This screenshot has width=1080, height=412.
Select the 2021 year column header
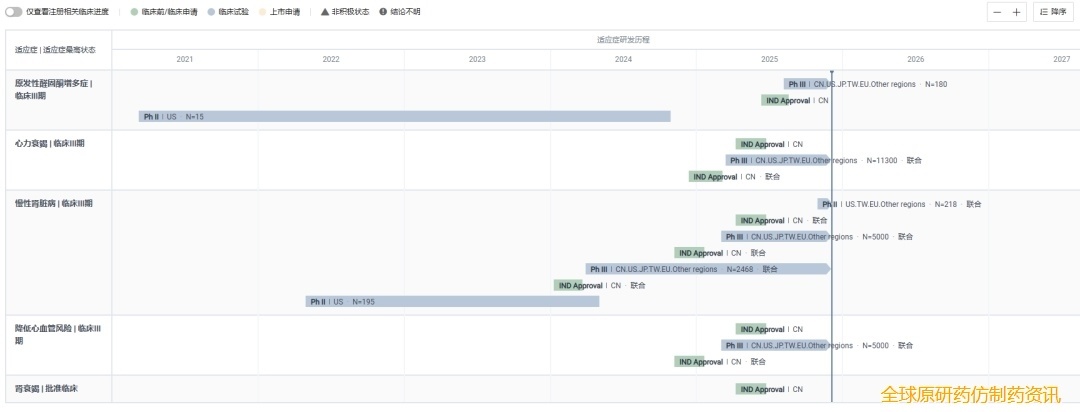click(185, 59)
